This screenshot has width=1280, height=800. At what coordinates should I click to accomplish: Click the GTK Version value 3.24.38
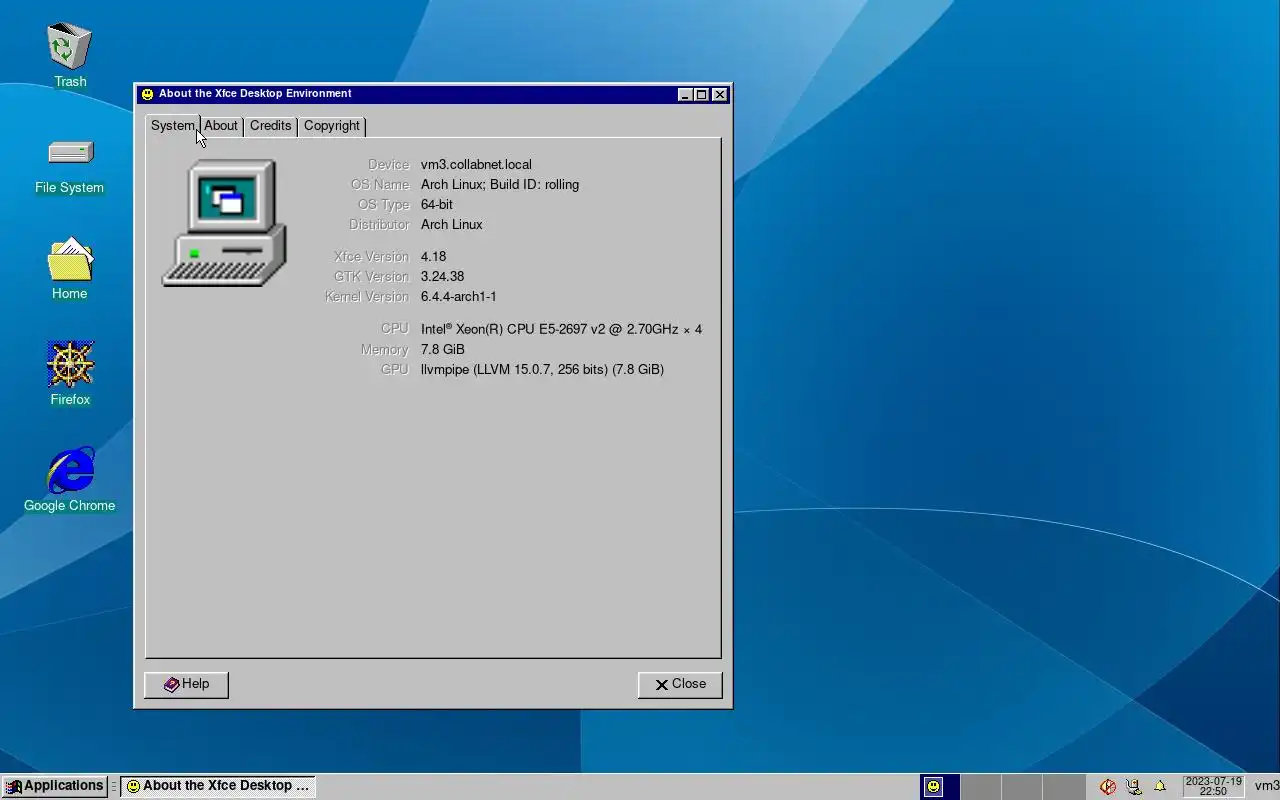pyautogui.click(x=442, y=276)
